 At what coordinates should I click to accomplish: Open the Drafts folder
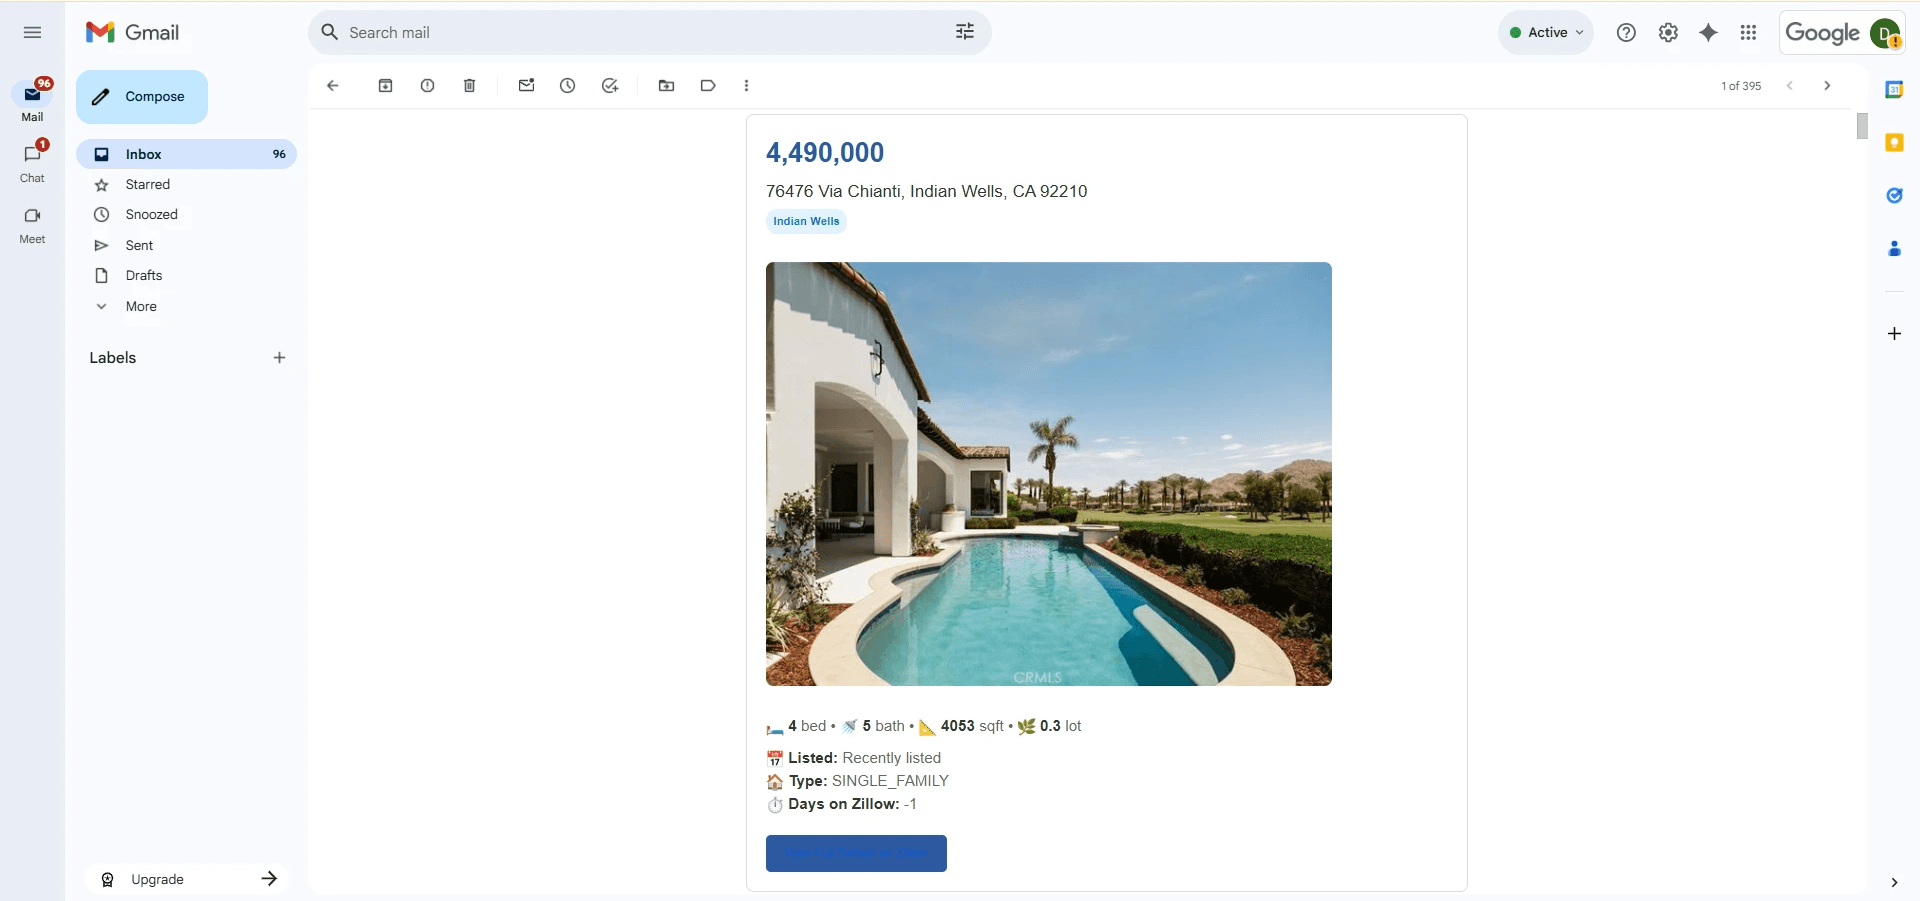click(x=144, y=275)
